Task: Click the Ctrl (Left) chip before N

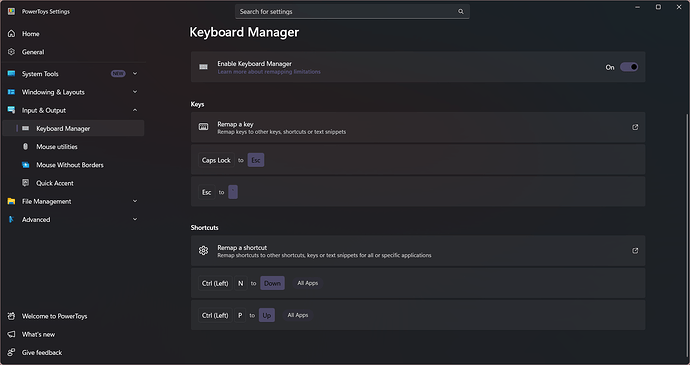Action: pos(215,283)
